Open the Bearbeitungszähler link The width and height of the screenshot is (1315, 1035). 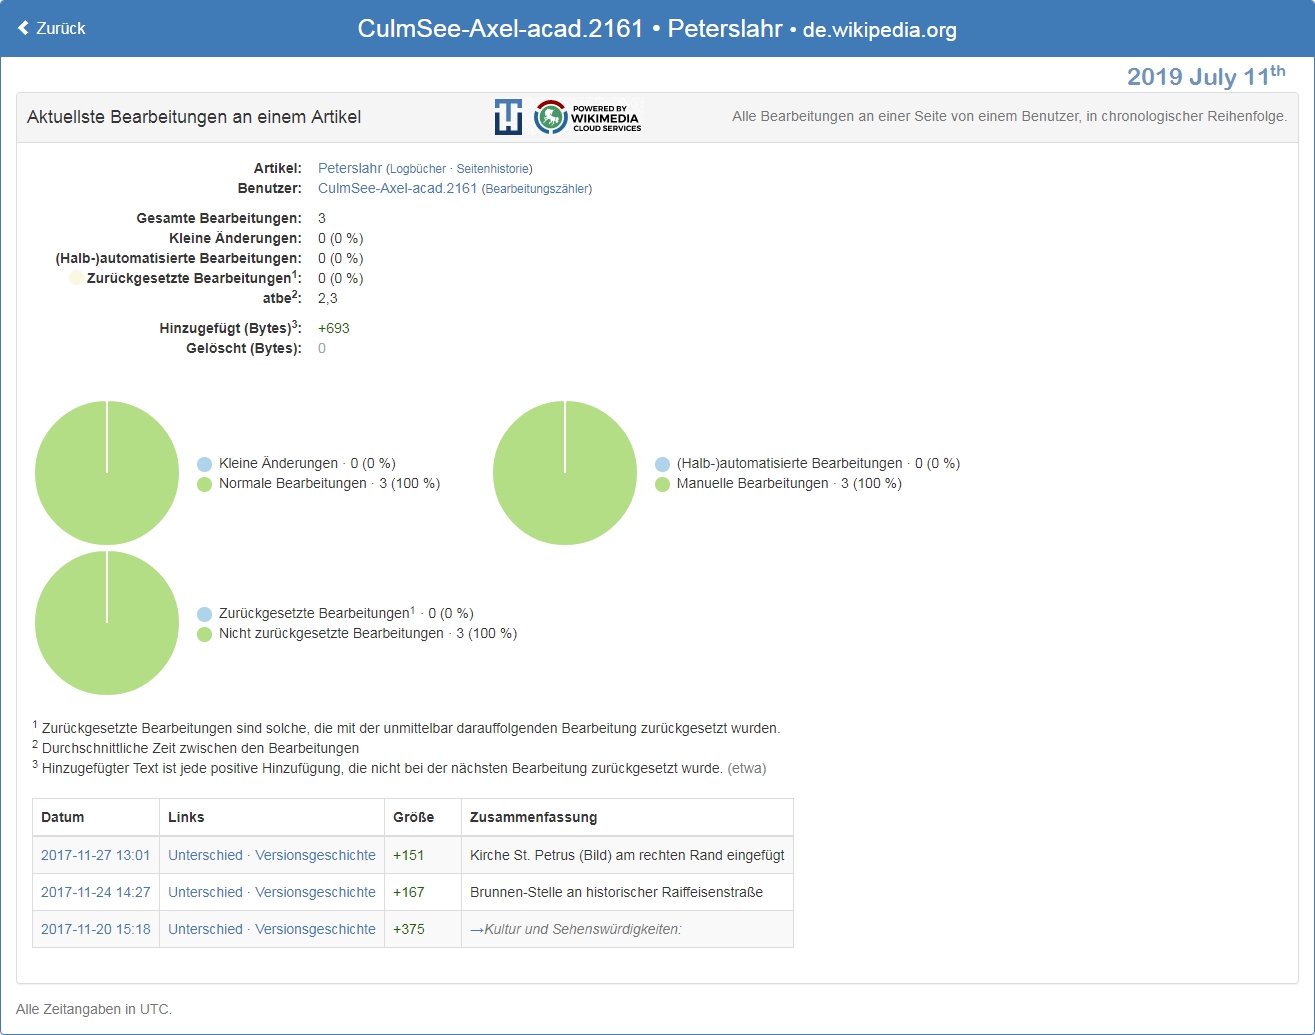(537, 189)
